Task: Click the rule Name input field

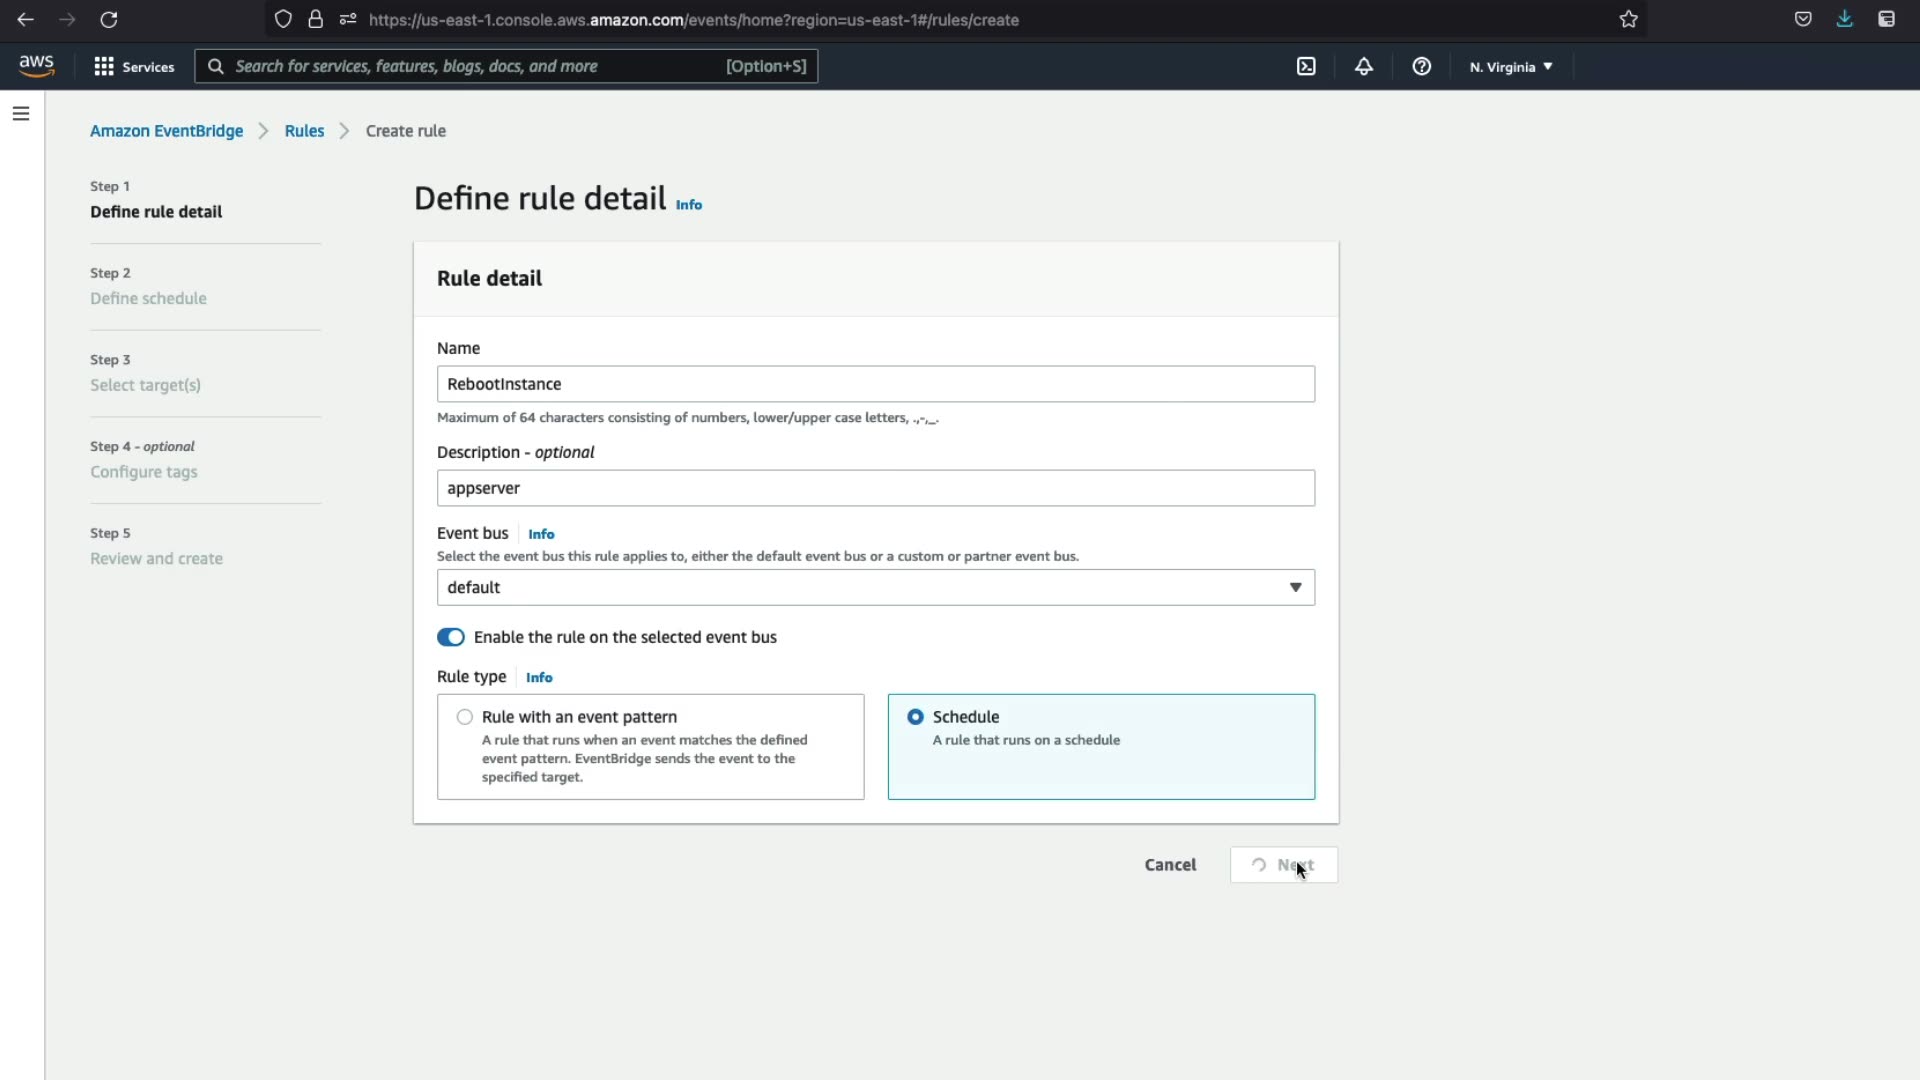Action: [x=875, y=384]
